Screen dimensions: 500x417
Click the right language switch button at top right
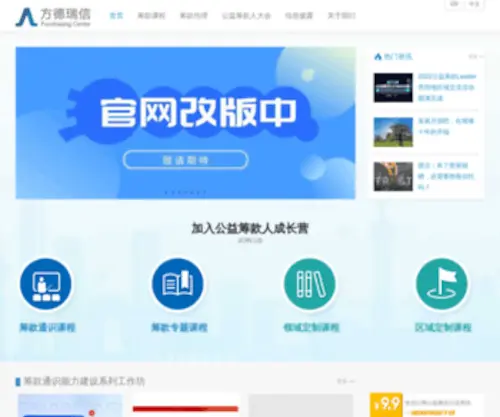pos(474,4)
